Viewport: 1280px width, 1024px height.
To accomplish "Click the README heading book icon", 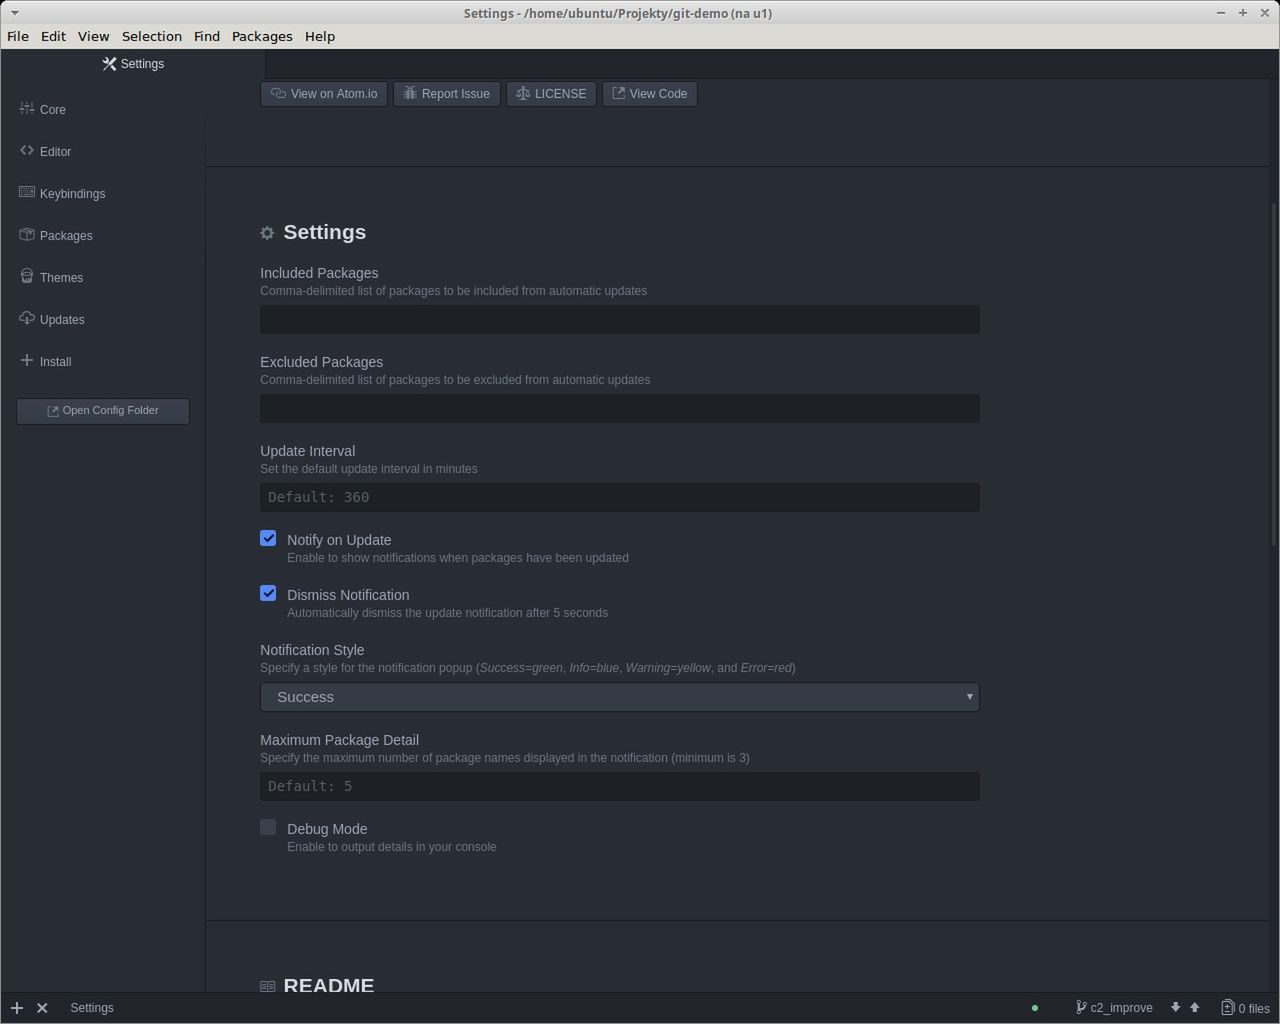I will (x=267, y=986).
